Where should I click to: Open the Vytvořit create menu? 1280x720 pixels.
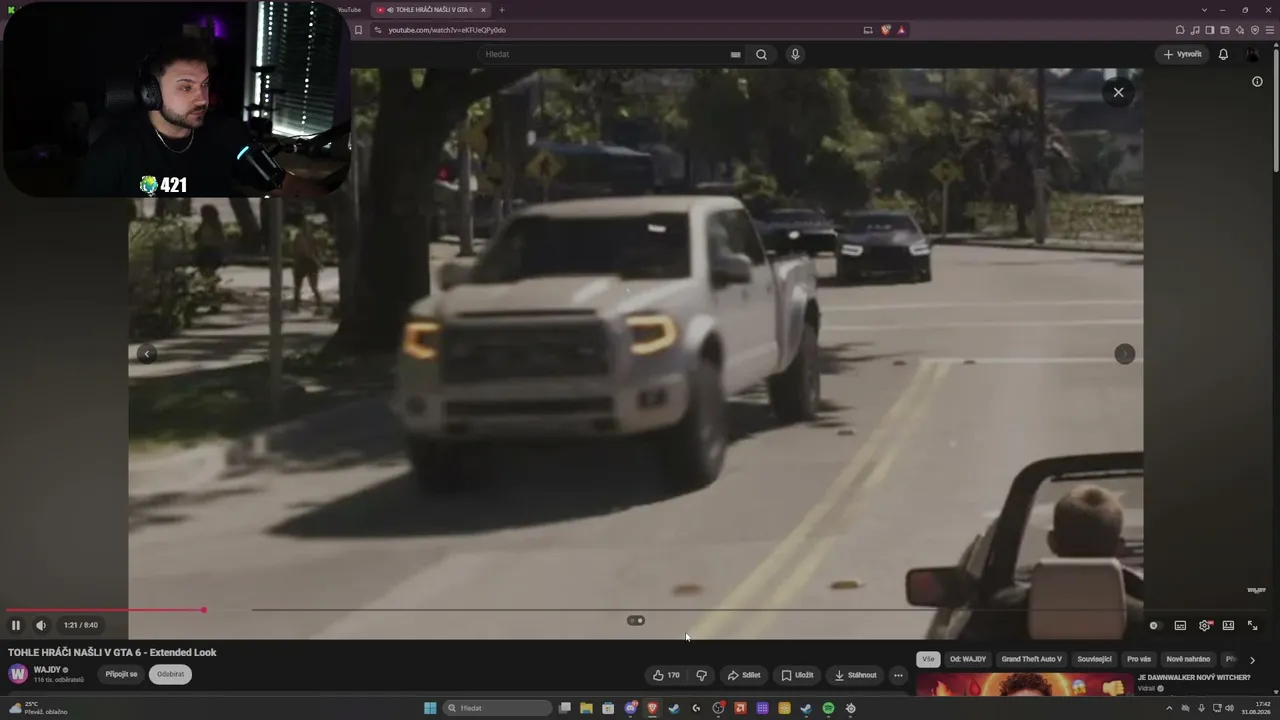click(x=1182, y=54)
